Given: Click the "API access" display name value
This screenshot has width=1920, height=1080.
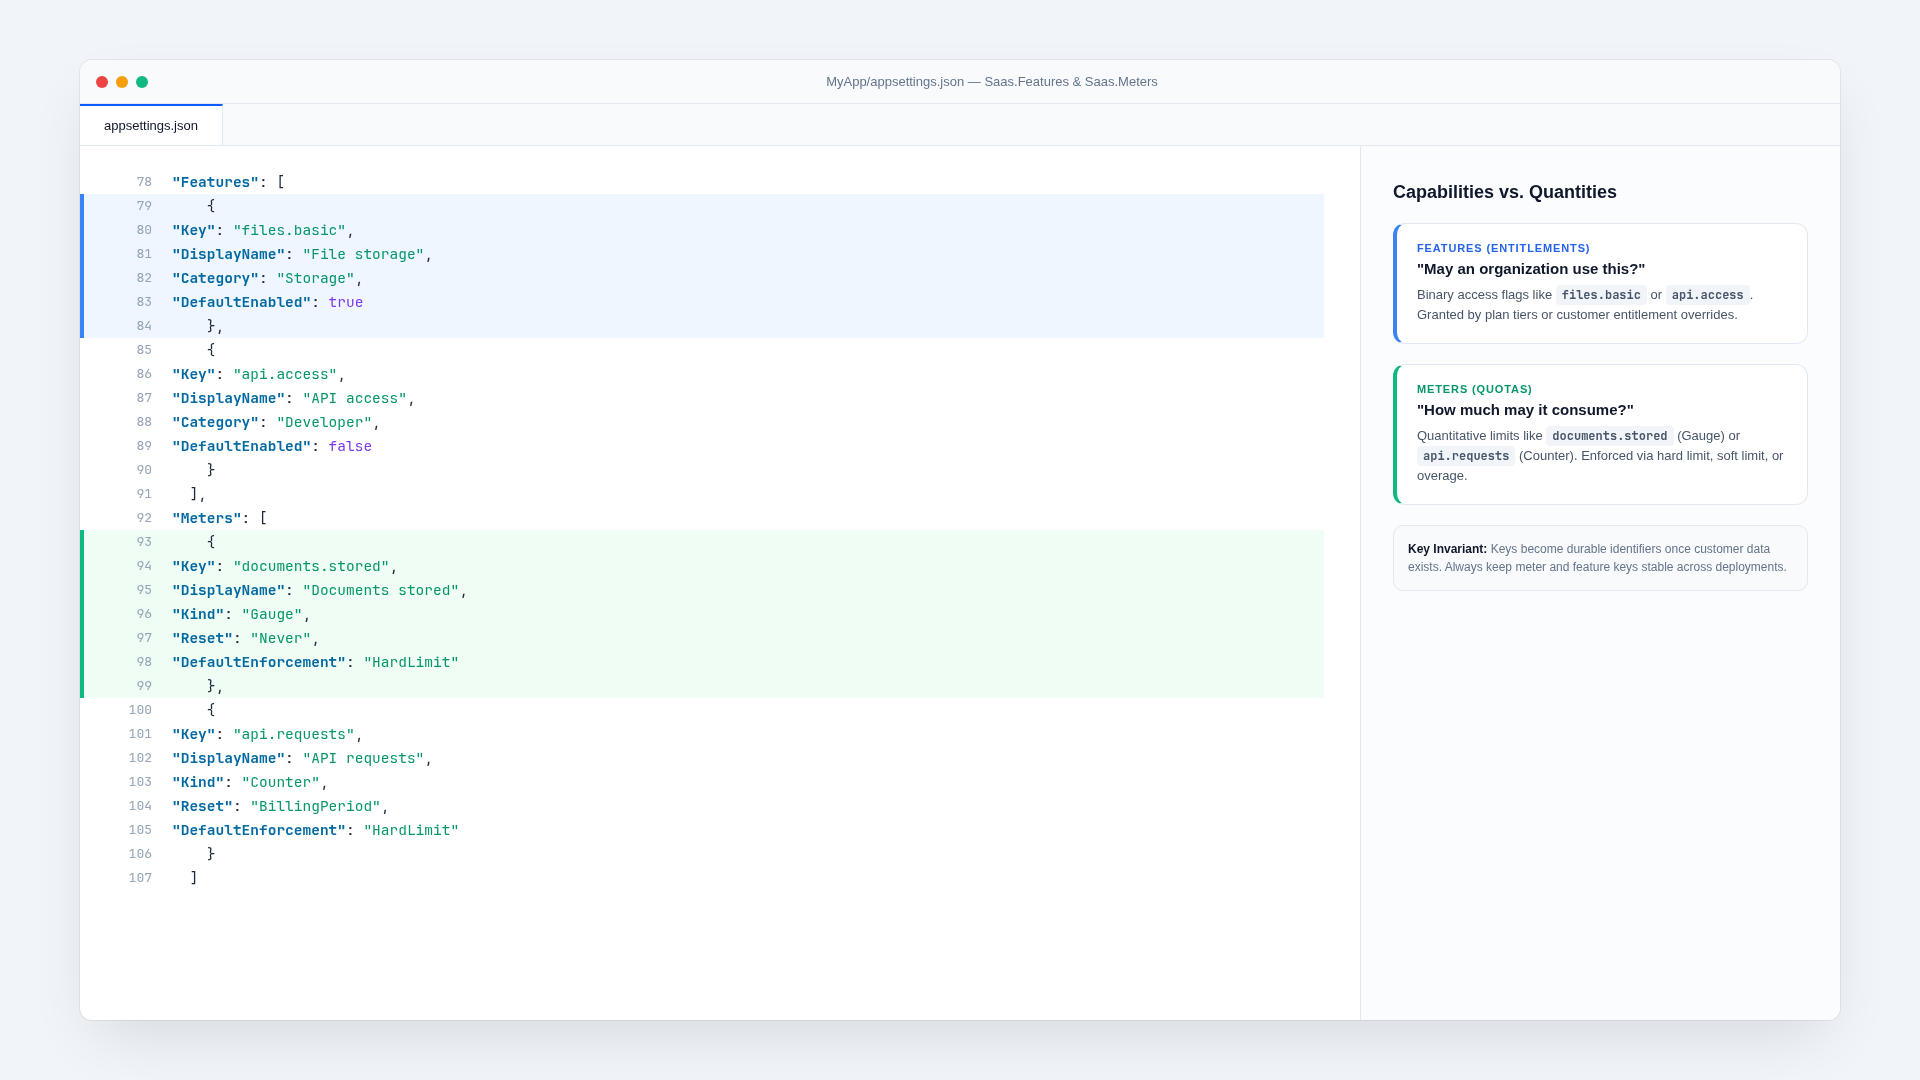Looking at the screenshot, I should pos(355,398).
